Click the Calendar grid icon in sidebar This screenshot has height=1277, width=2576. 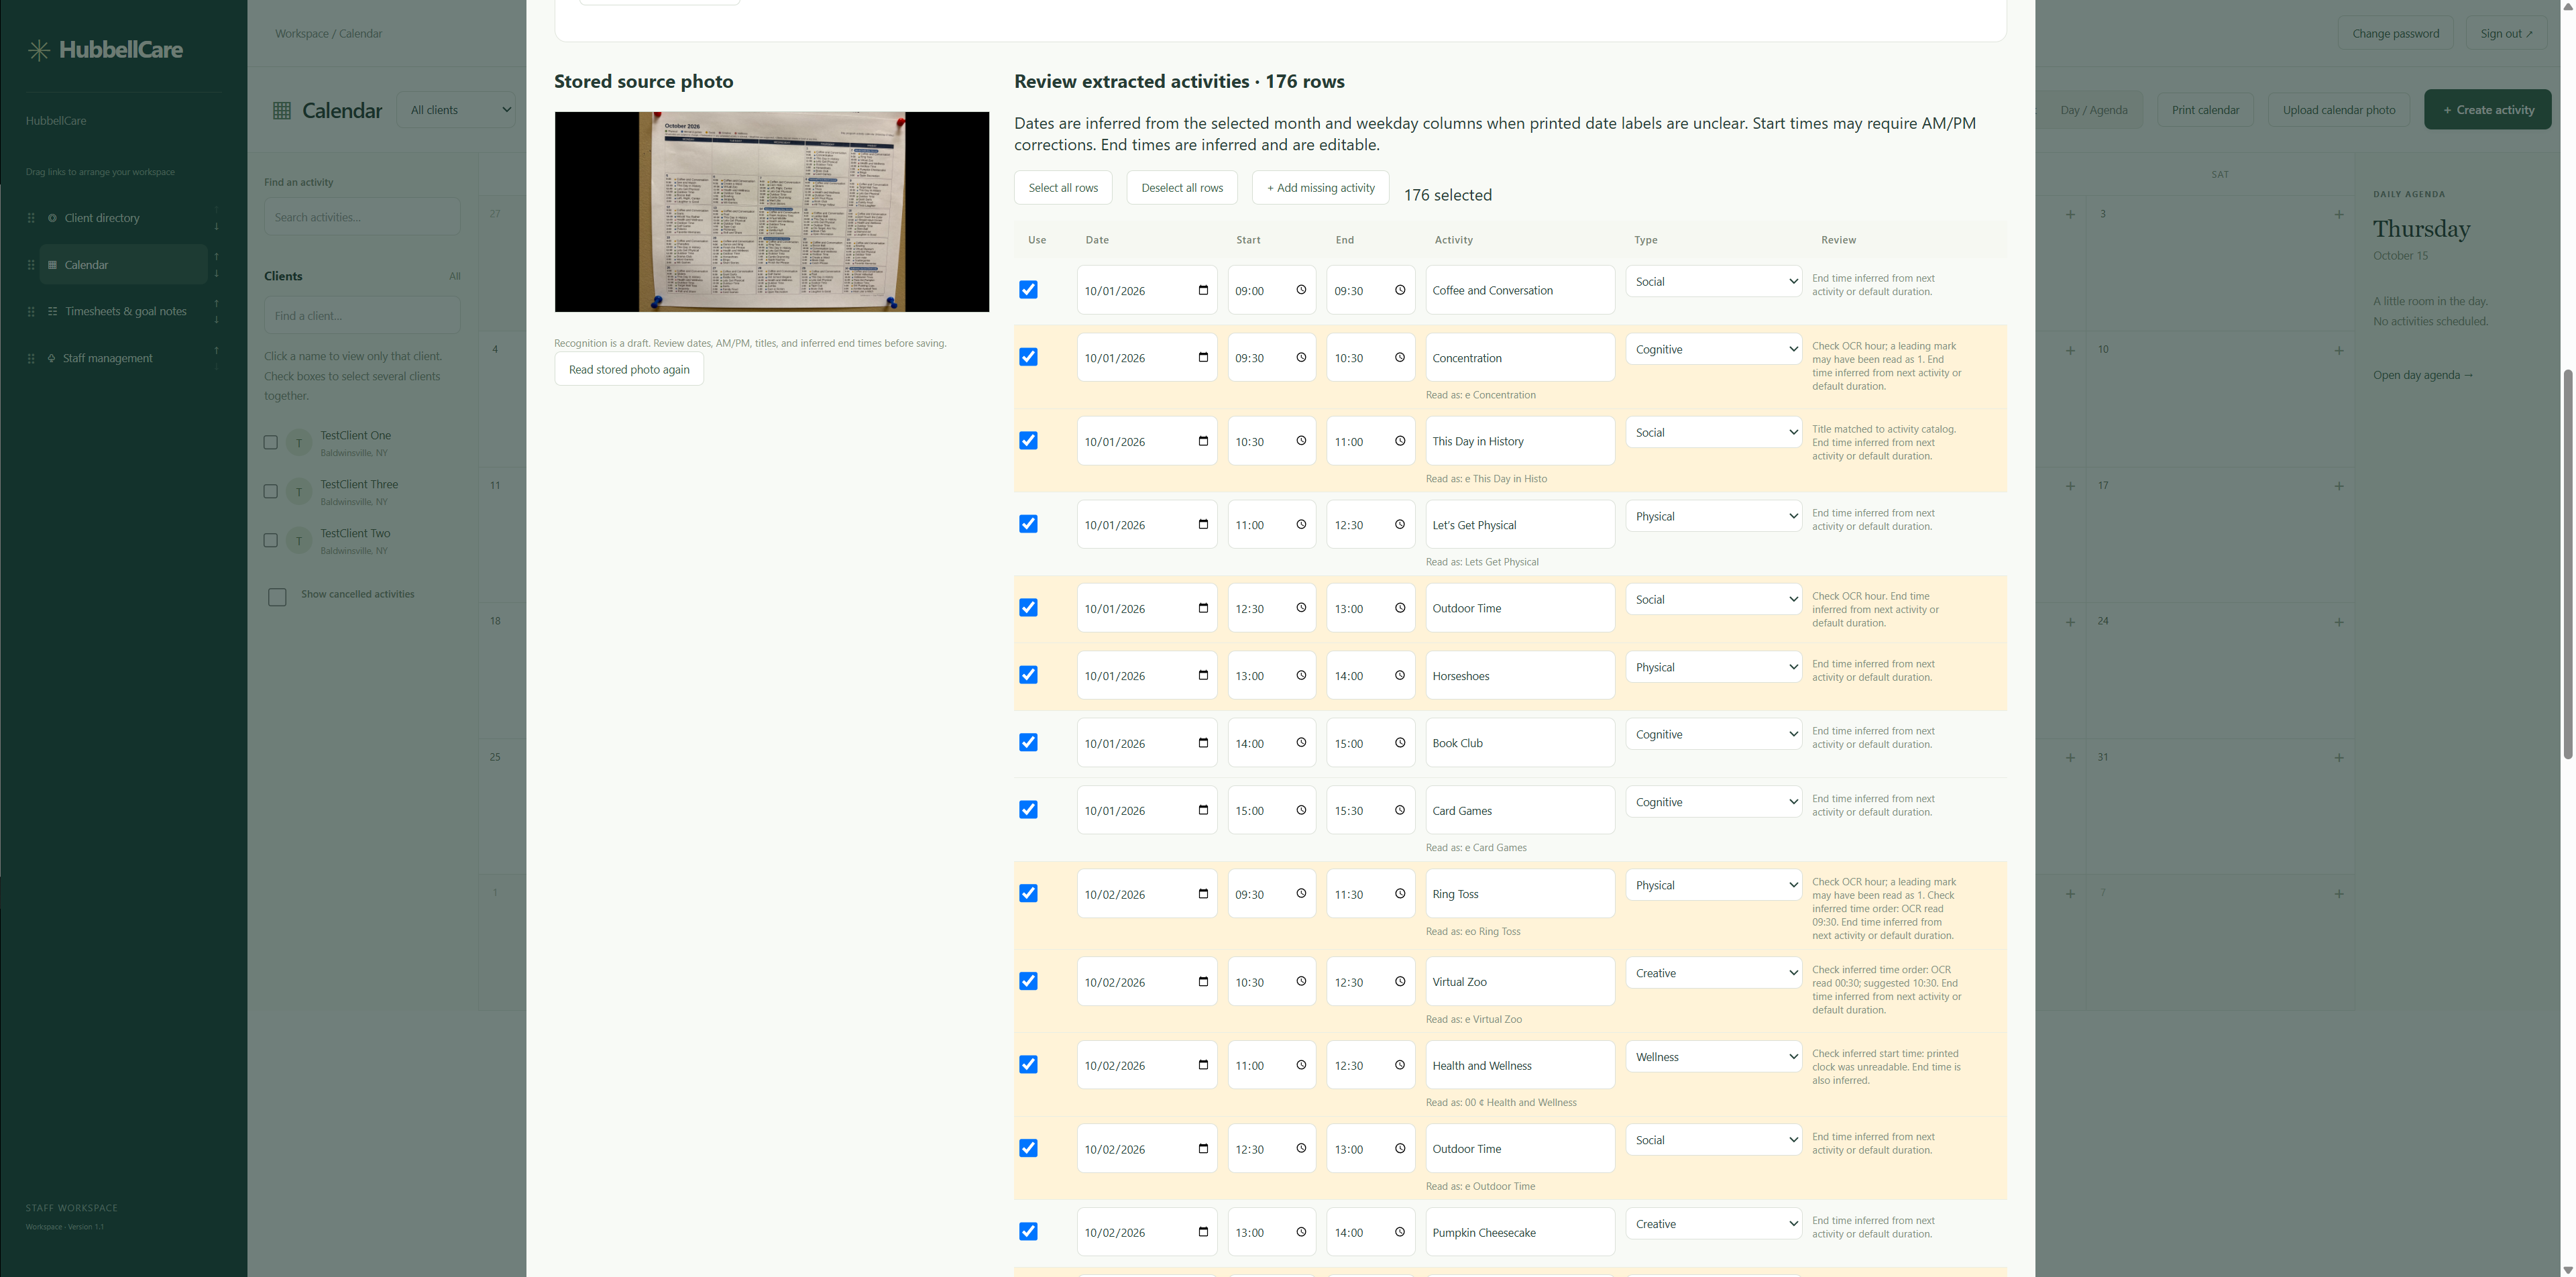point(52,265)
